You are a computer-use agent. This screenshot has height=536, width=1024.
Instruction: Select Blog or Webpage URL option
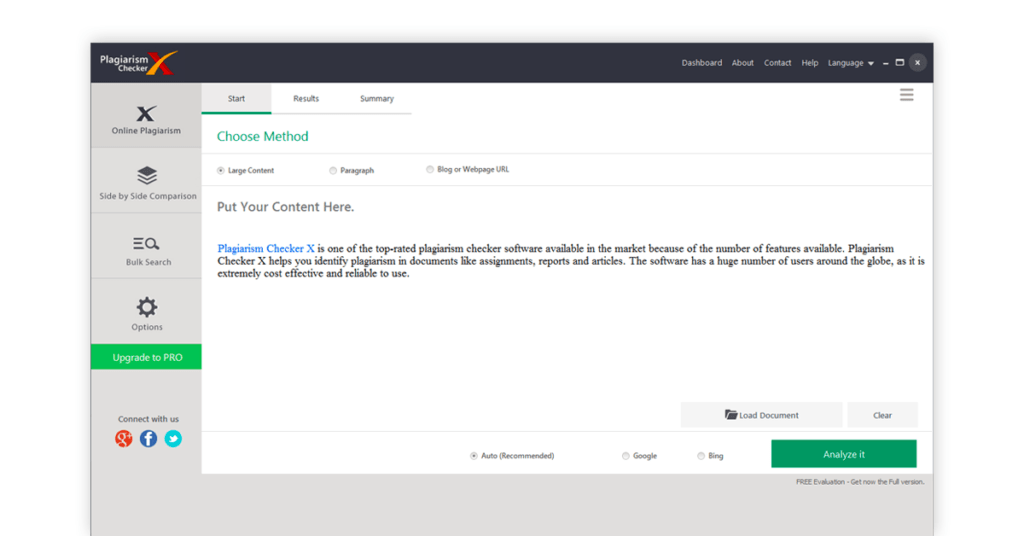430,170
